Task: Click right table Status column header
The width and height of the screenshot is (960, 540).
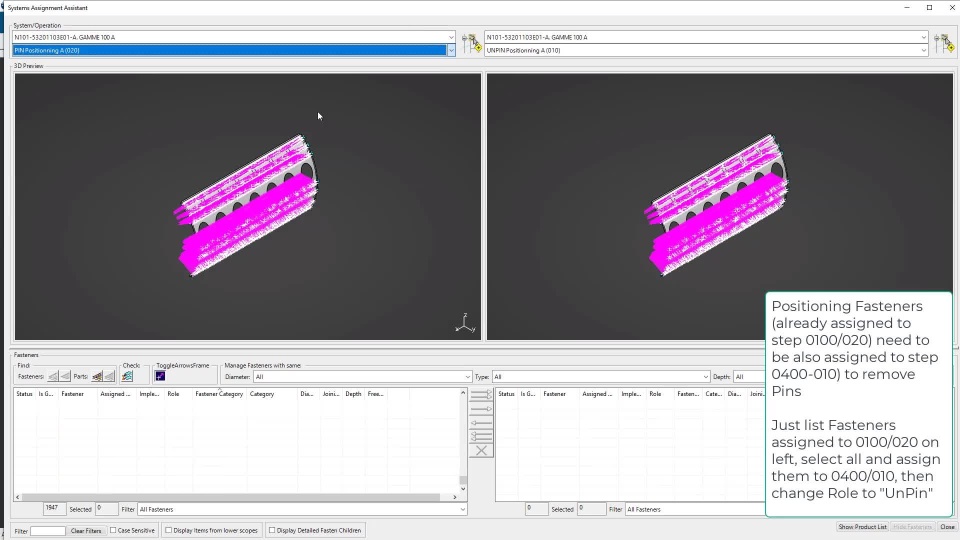Action: click(506, 394)
